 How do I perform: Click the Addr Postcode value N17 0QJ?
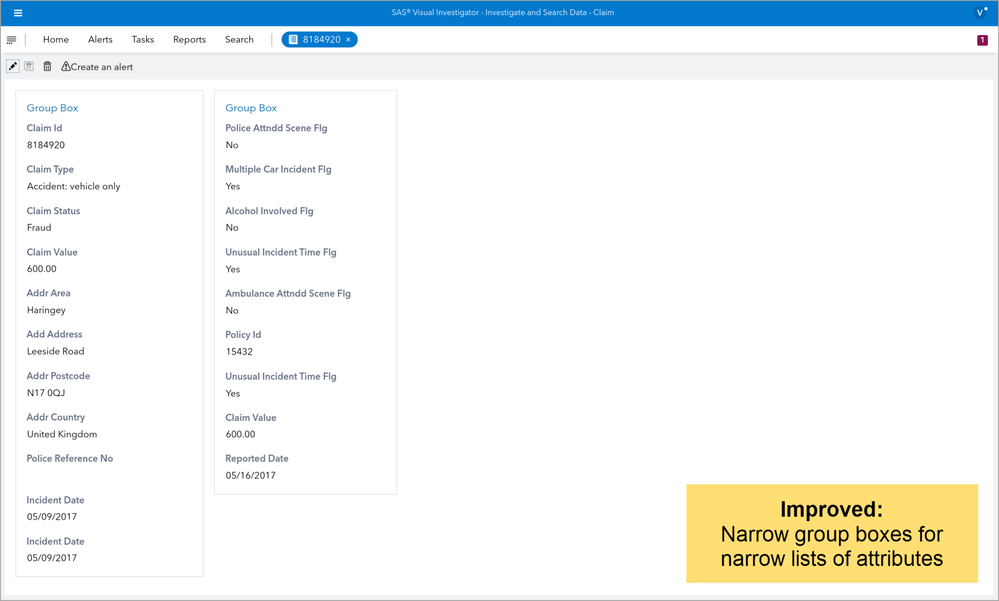[x=46, y=393]
